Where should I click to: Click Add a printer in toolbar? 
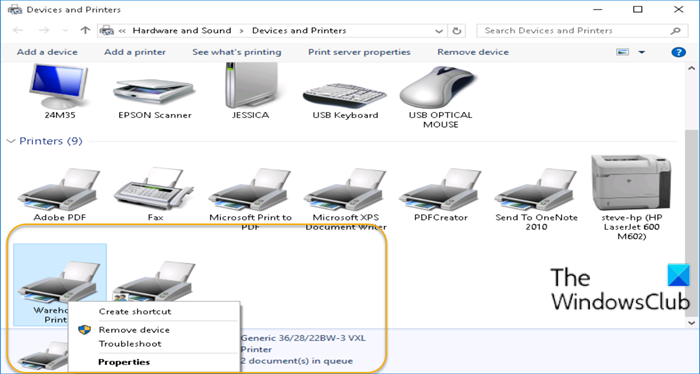(x=135, y=52)
